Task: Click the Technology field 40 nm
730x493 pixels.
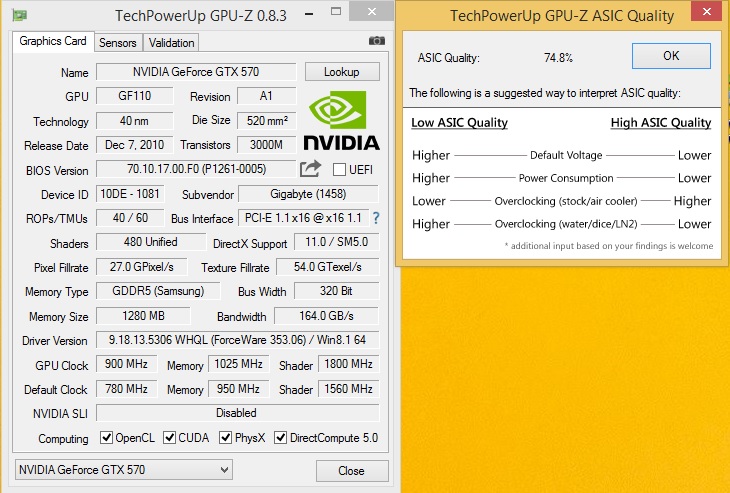Action: [x=135, y=121]
